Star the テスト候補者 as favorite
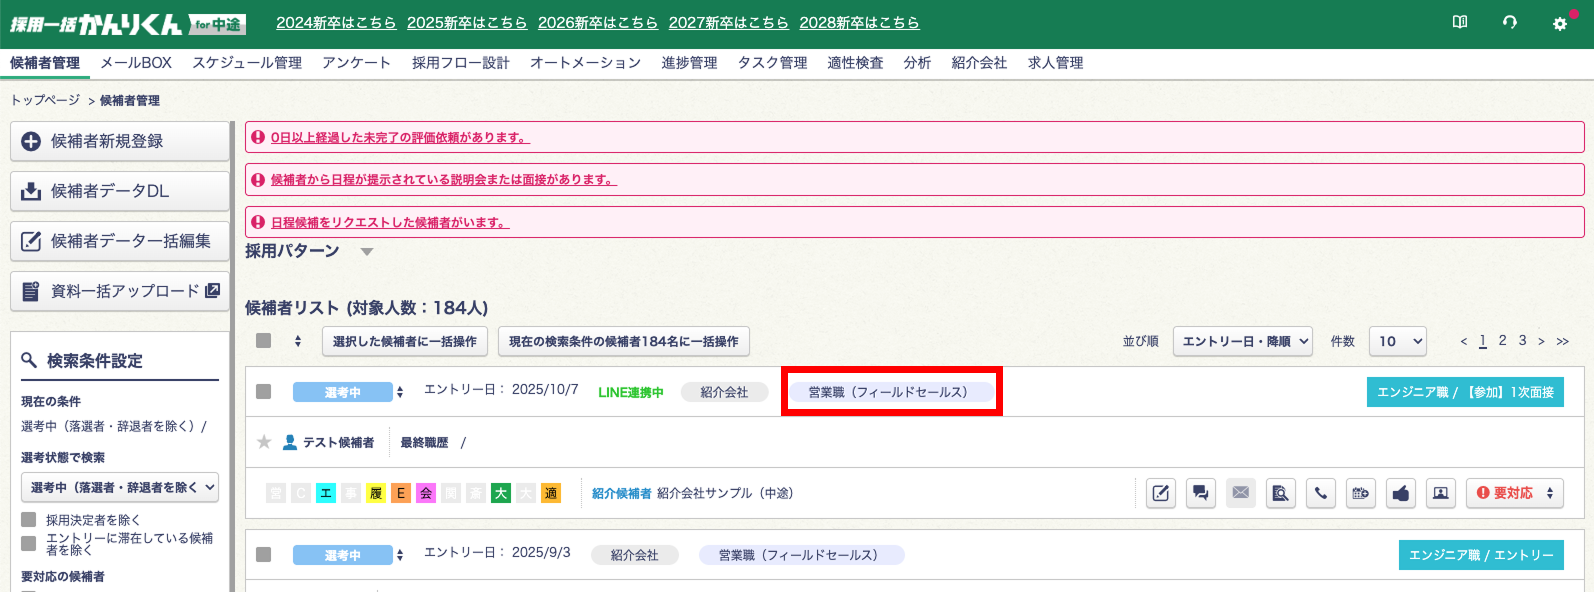The height and width of the screenshot is (592, 1594). [x=264, y=442]
